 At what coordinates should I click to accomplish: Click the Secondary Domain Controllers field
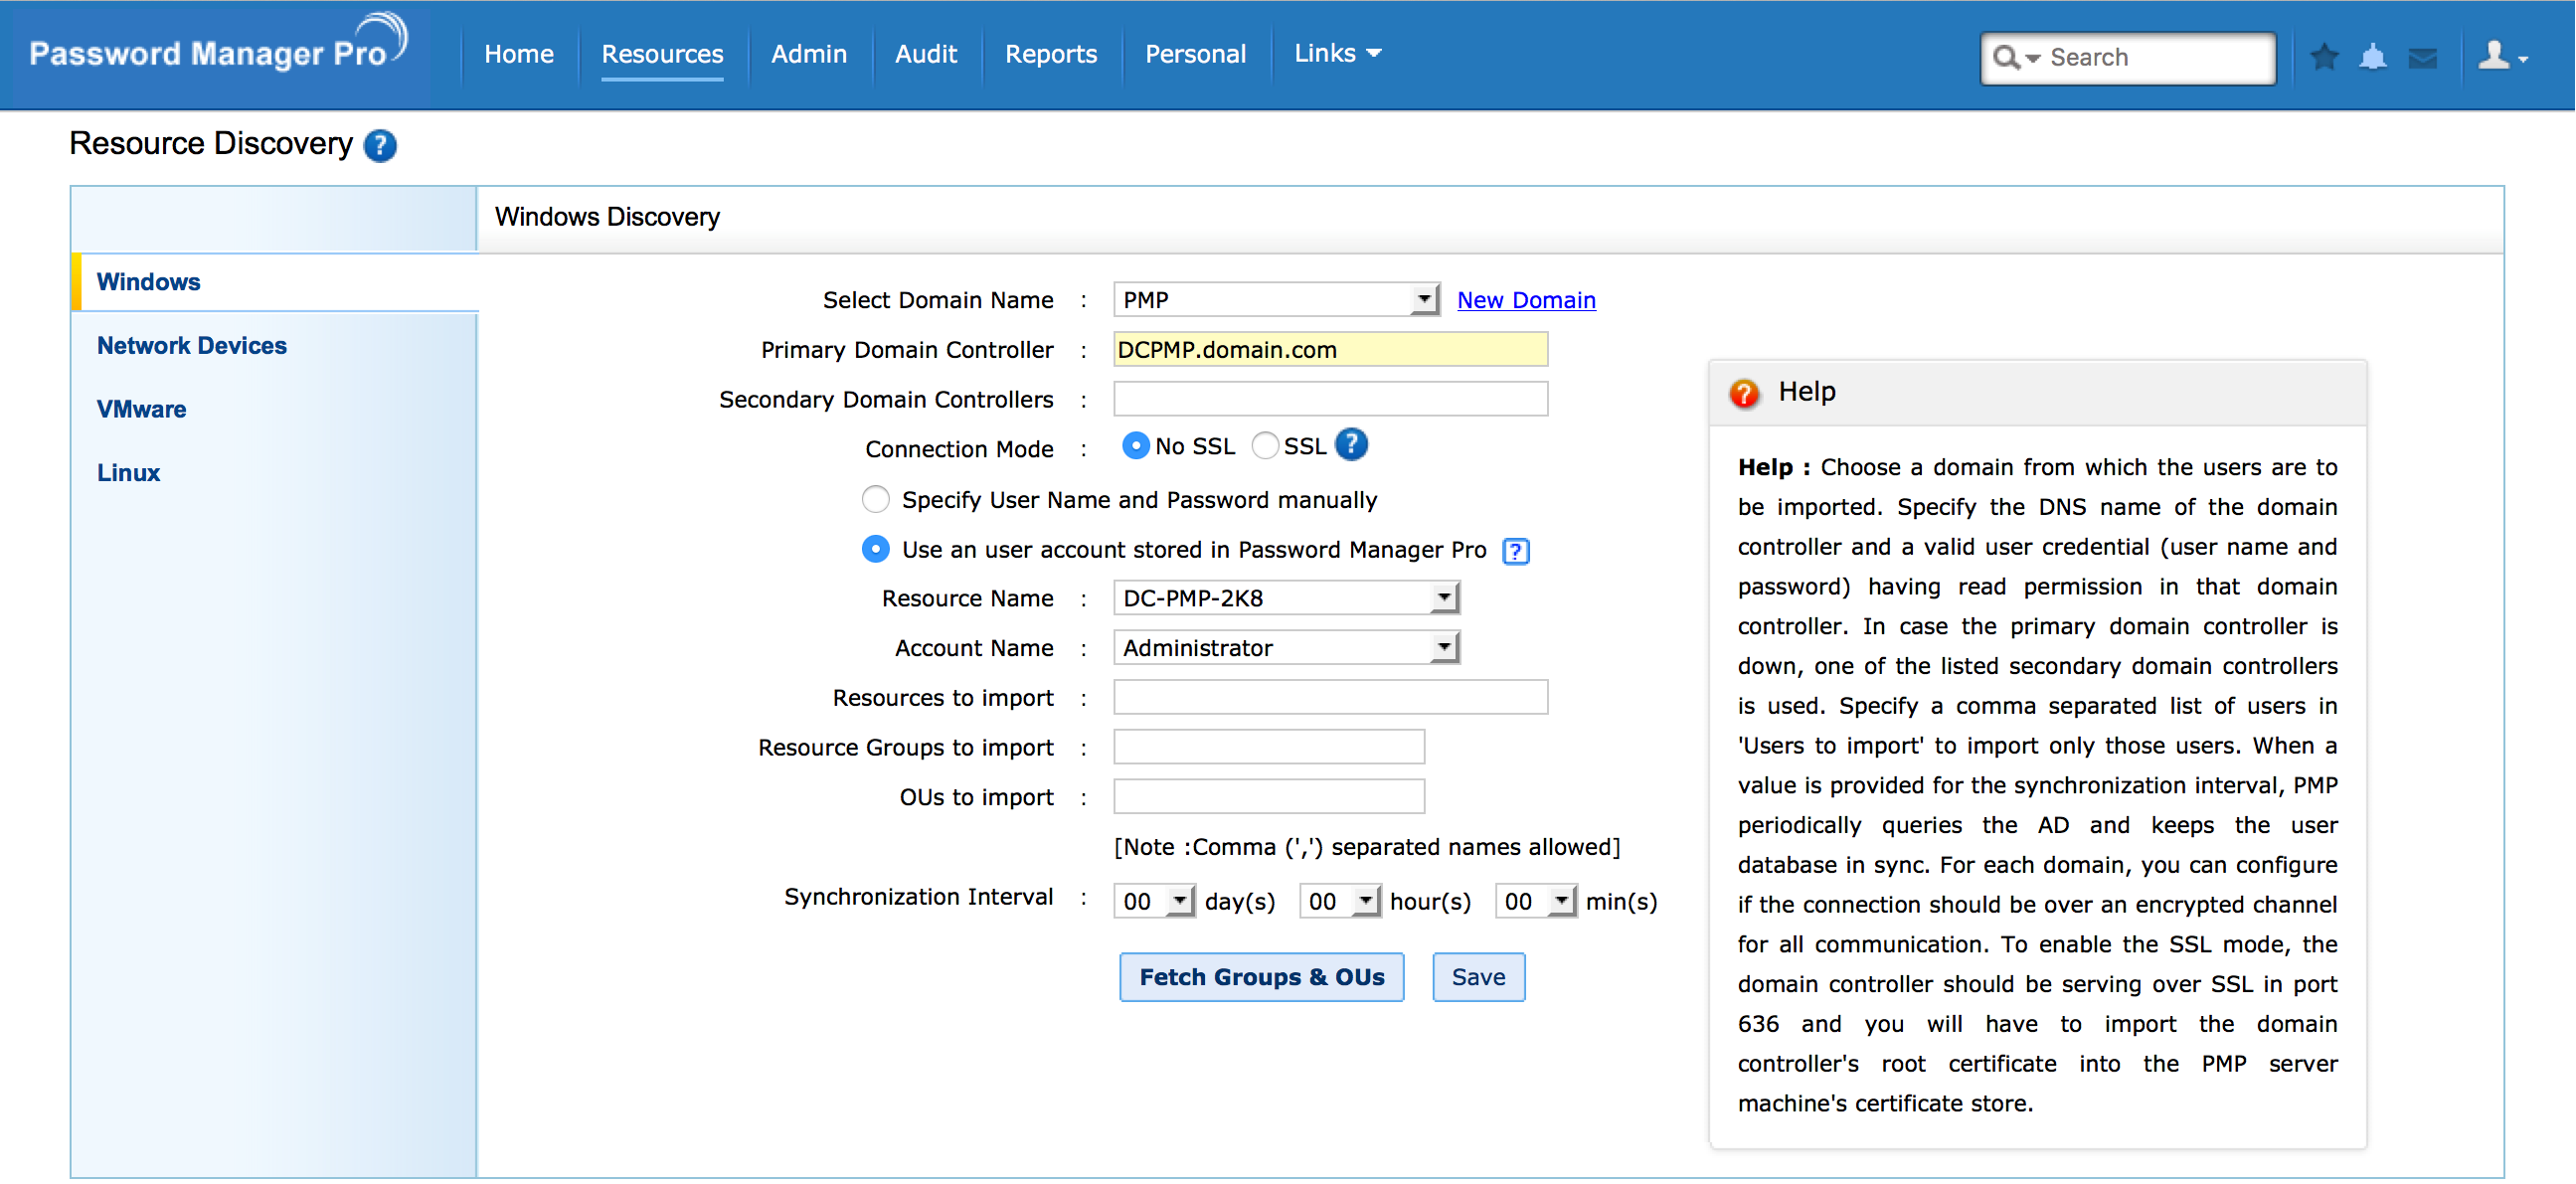(x=1330, y=399)
